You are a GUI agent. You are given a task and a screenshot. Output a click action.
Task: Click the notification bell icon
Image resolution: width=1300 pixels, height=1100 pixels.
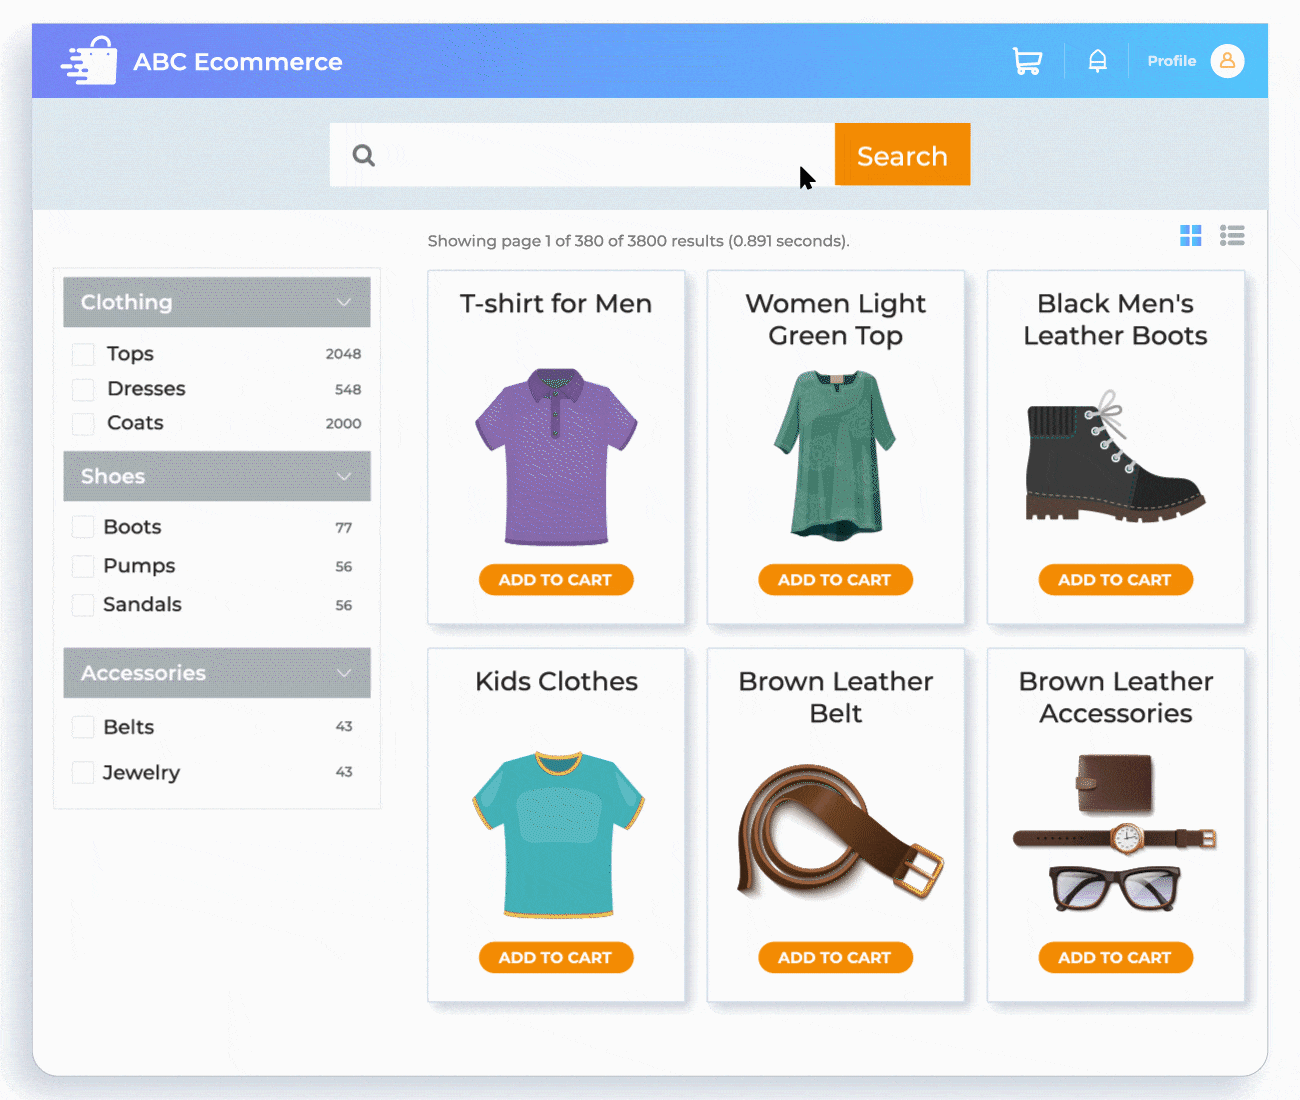click(1097, 61)
